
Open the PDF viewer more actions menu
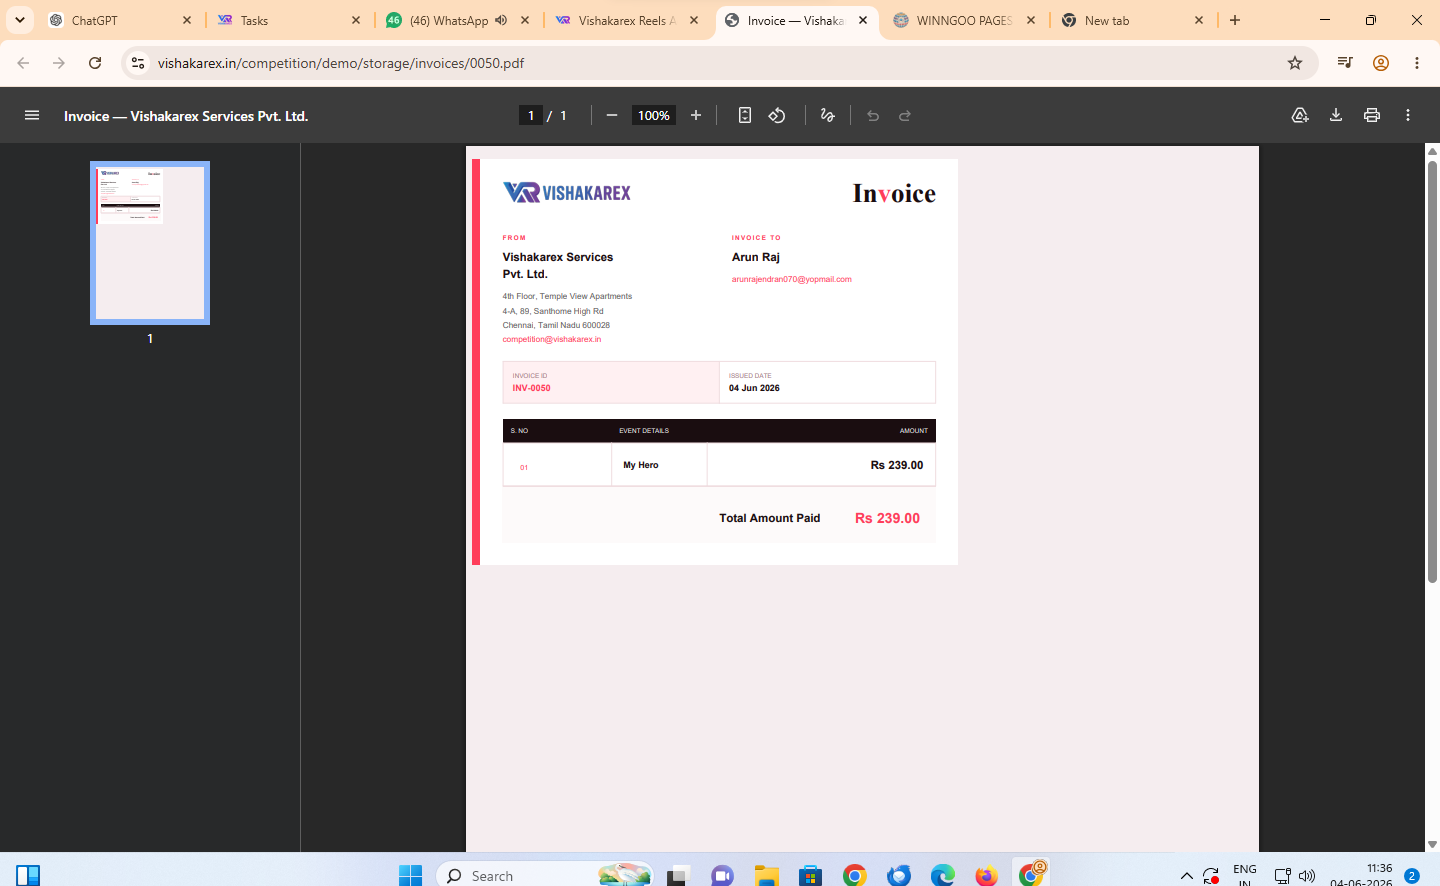click(x=1408, y=115)
